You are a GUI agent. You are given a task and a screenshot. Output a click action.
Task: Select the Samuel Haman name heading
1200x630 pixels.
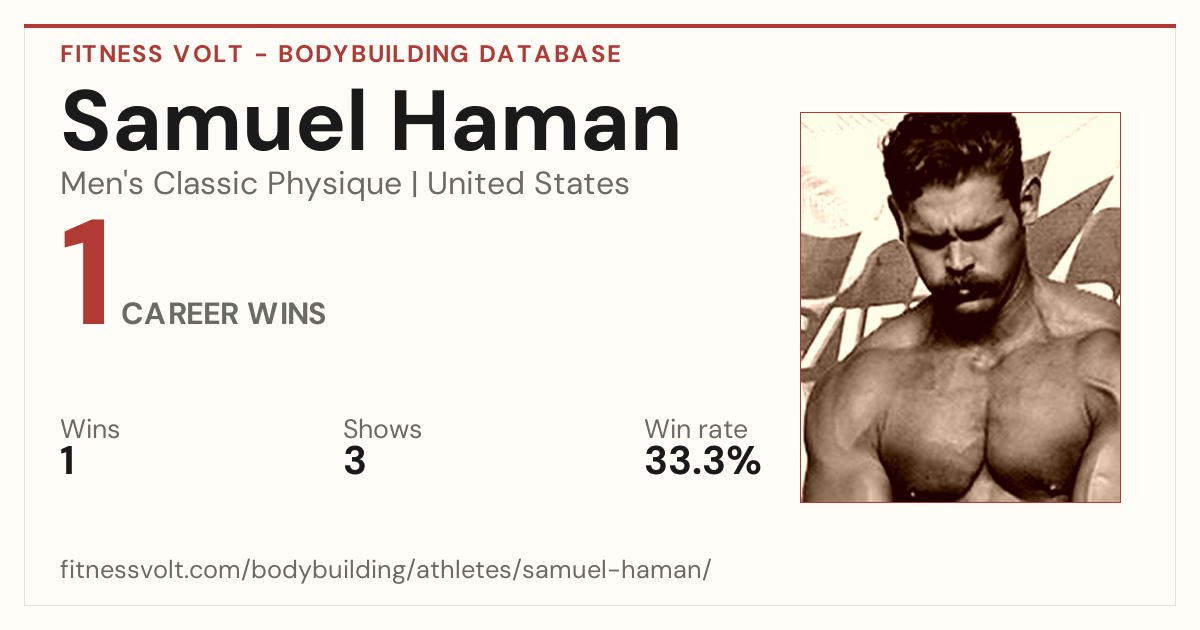click(371, 120)
